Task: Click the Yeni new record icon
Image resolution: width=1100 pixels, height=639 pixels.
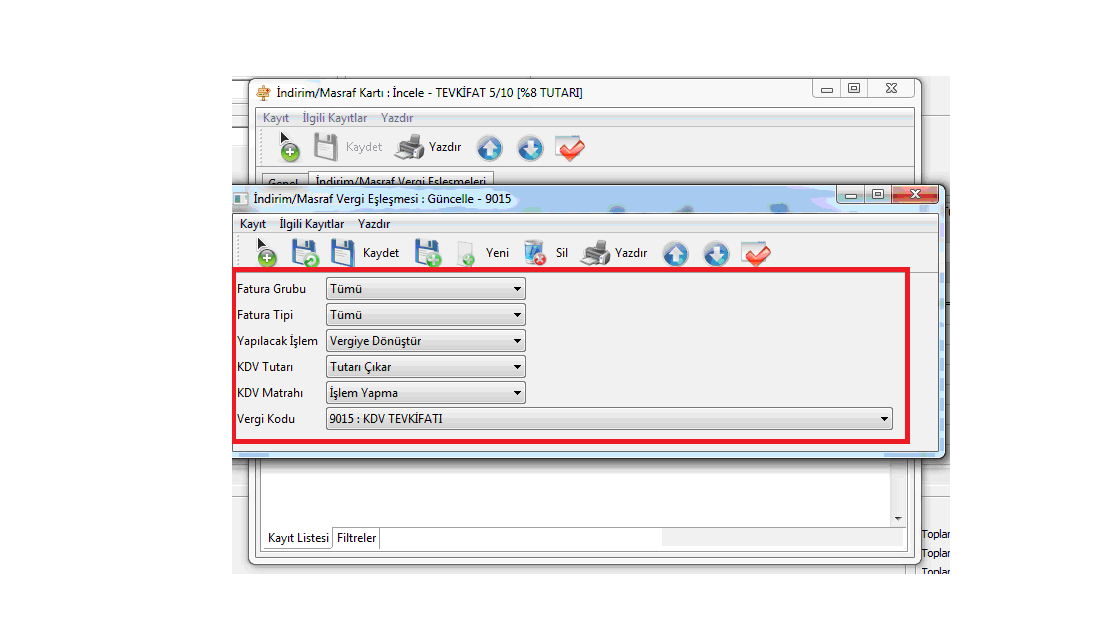Action: tap(466, 254)
